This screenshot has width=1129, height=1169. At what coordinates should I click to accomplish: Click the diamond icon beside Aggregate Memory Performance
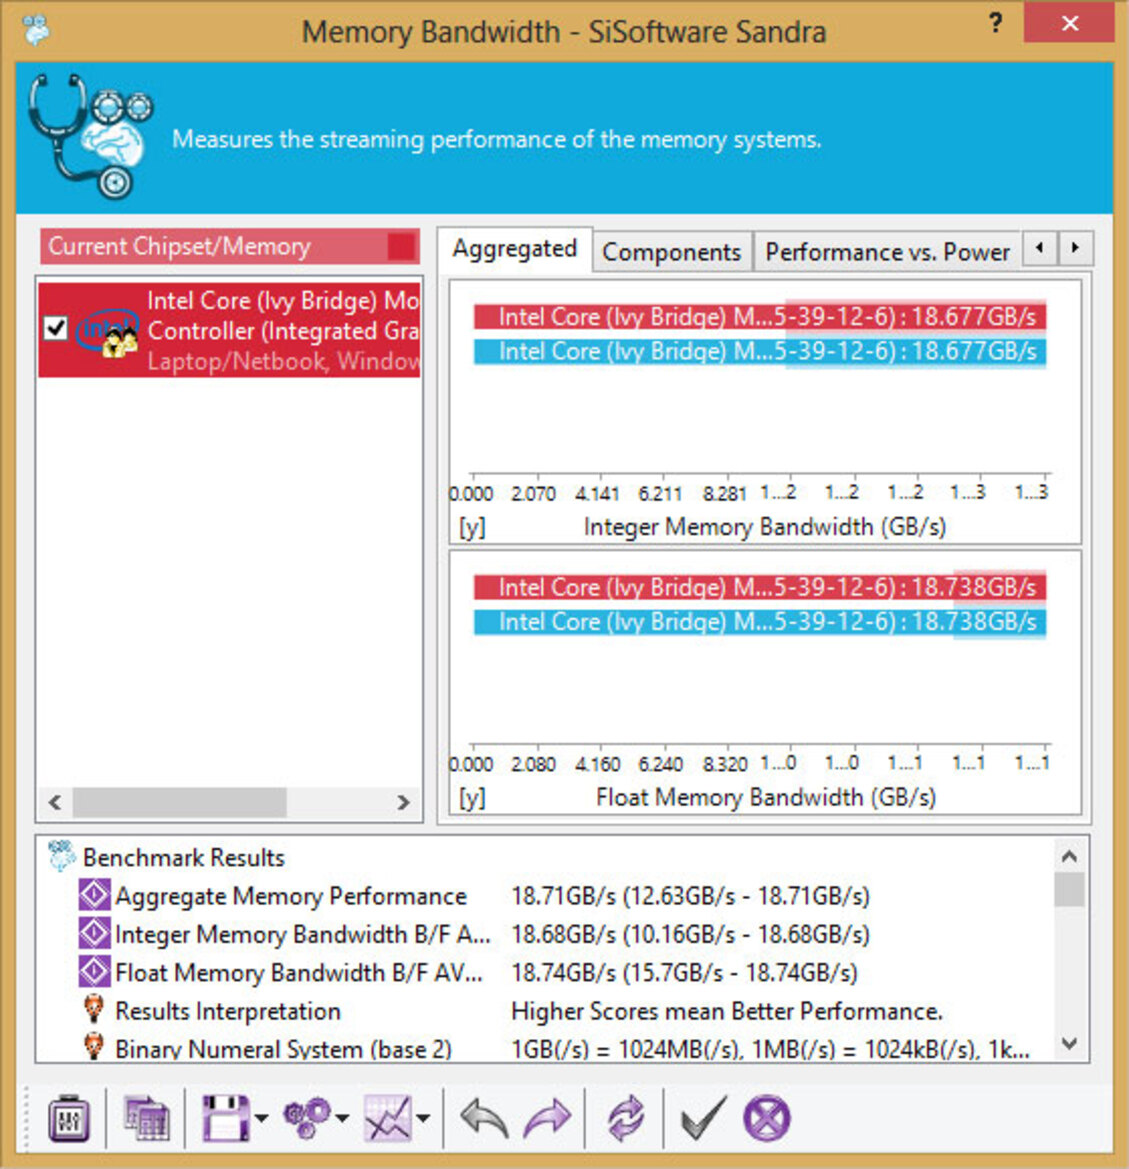(94, 895)
